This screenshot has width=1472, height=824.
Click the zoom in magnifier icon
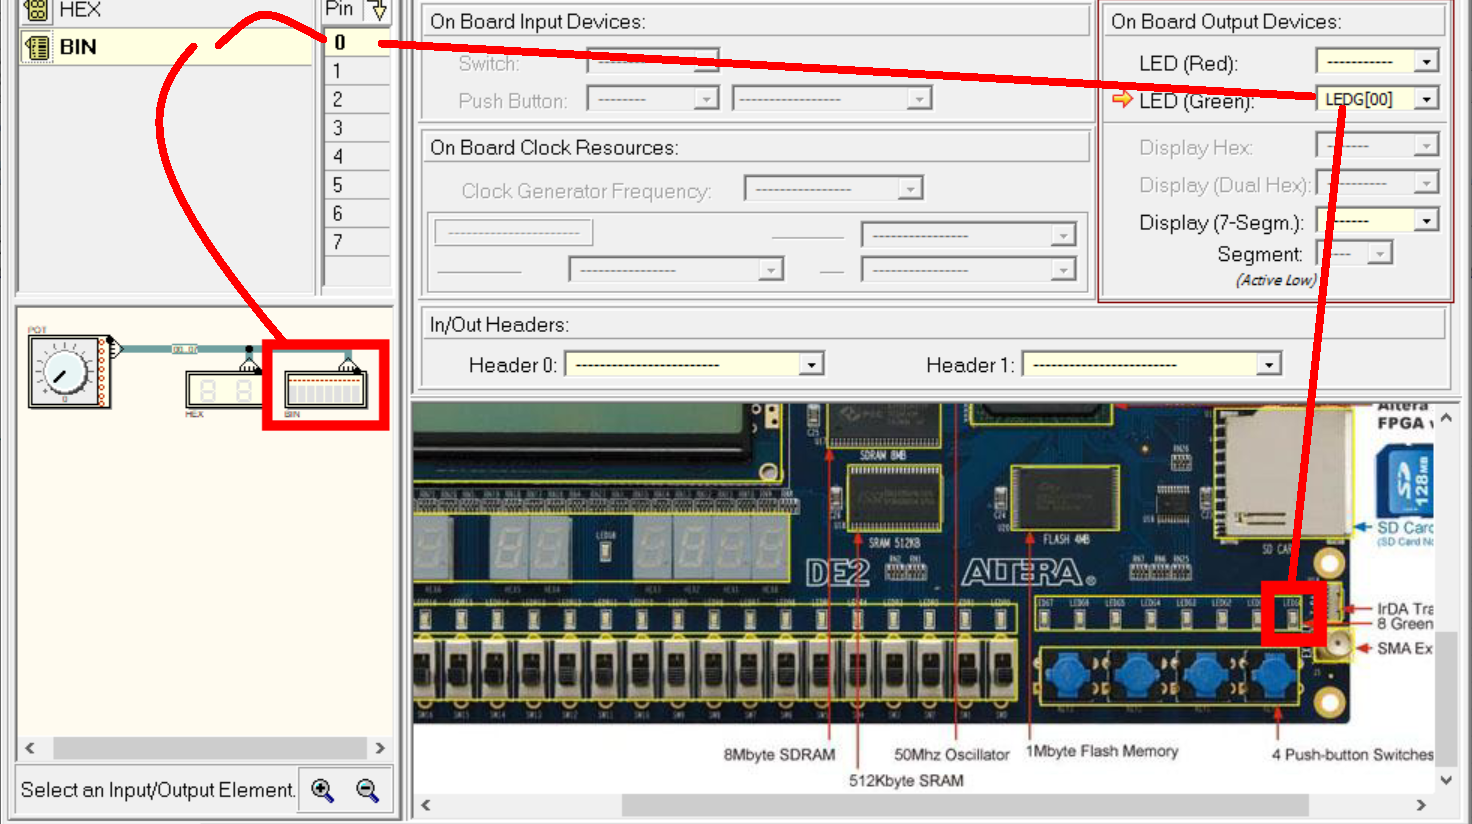[x=323, y=790]
